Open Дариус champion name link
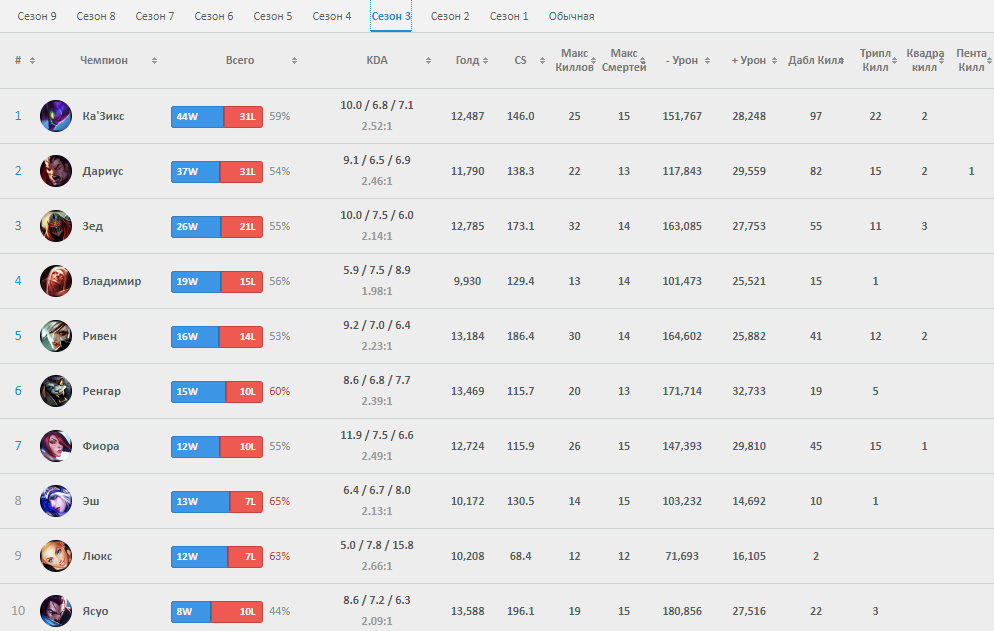Viewport: 994px width, 631px height. 103,171
